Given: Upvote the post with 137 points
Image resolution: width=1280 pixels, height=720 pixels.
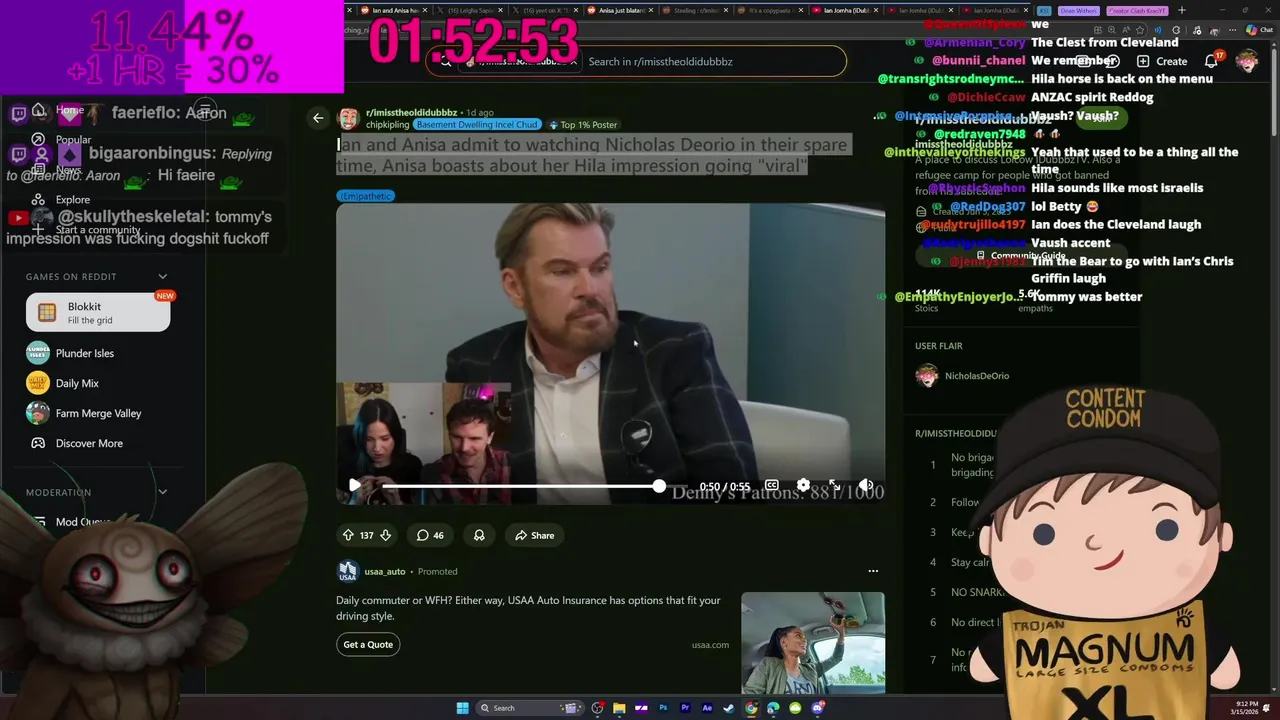Looking at the screenshot, I should 348,535.
